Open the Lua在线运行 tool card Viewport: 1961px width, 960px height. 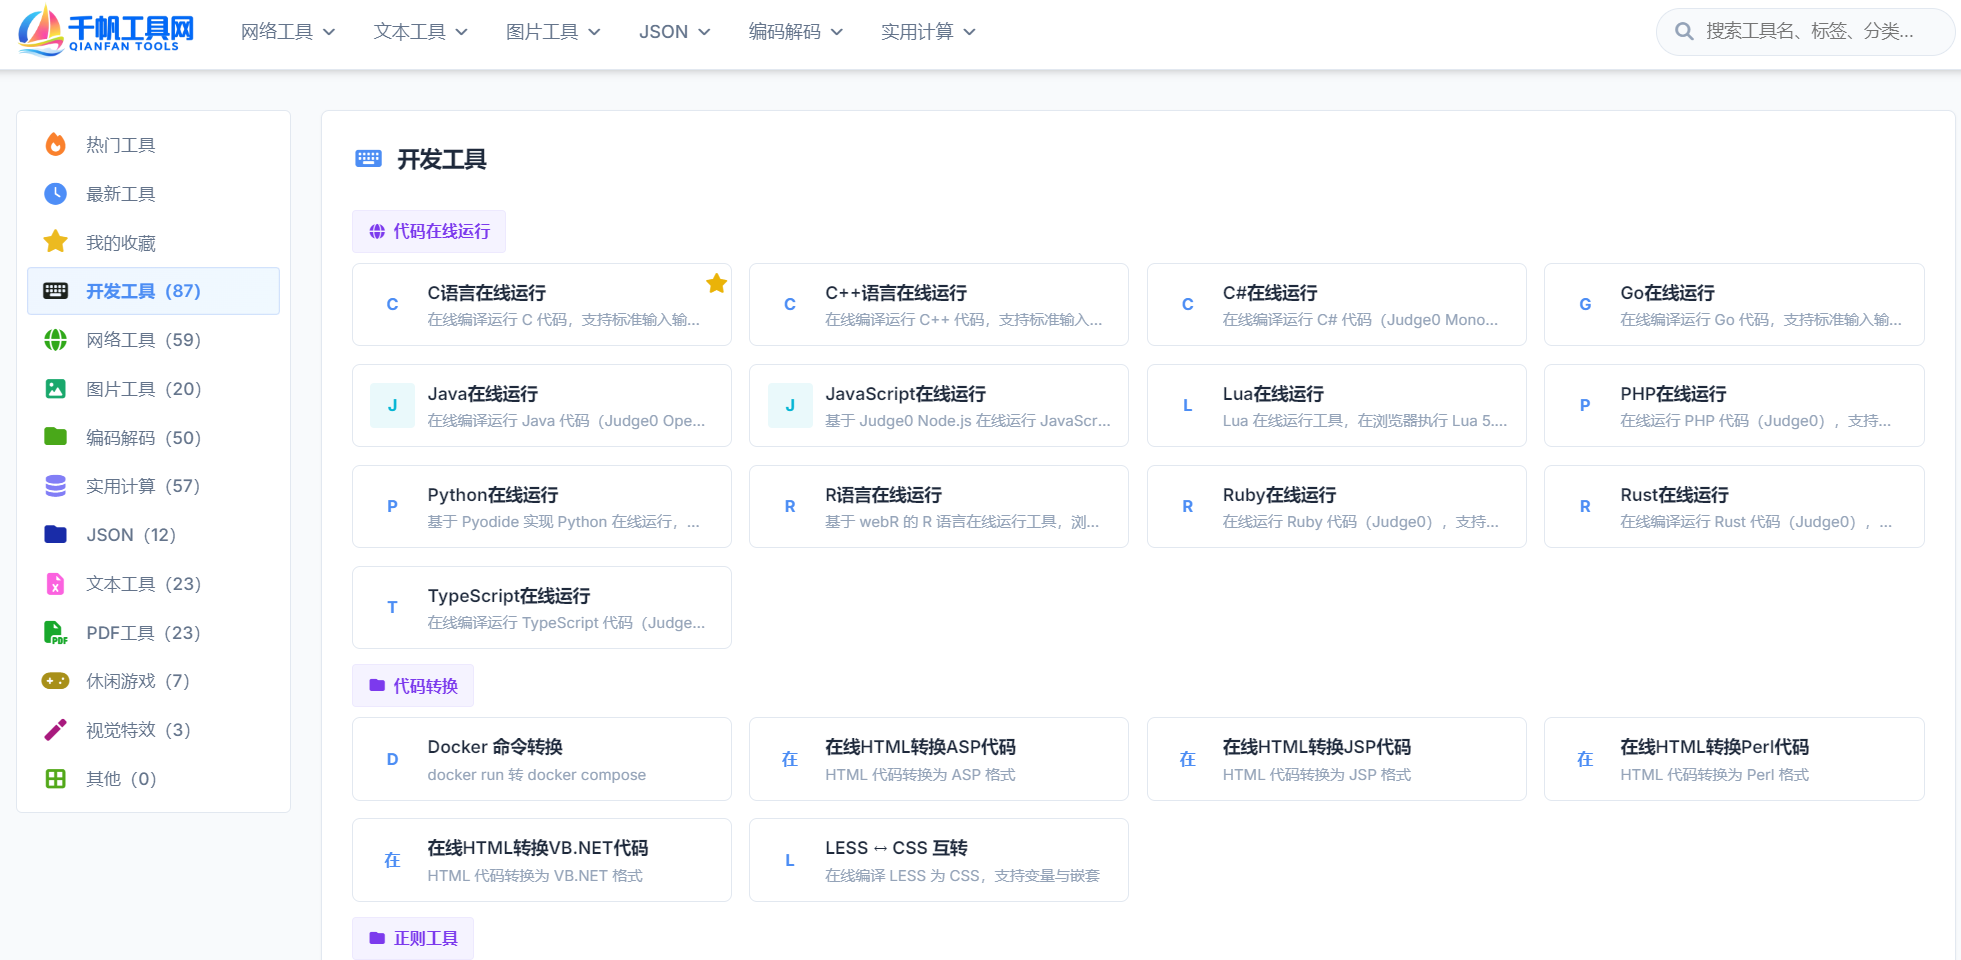(x=1336, y=405)
